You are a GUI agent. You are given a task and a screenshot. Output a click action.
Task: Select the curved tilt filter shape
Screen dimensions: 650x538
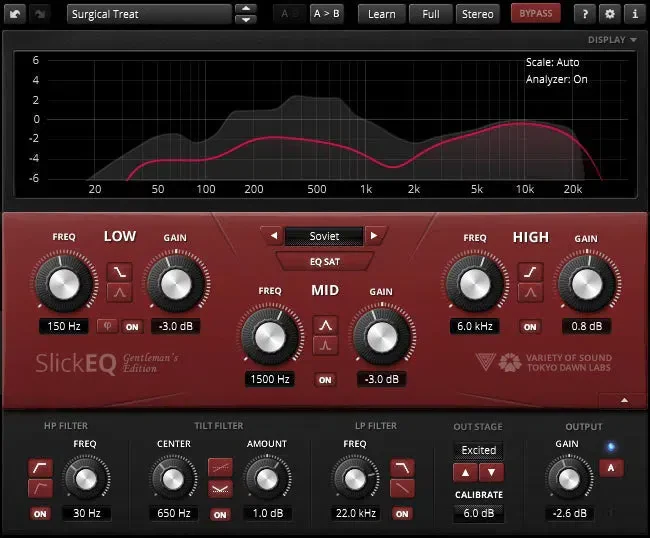coord(220,489)
